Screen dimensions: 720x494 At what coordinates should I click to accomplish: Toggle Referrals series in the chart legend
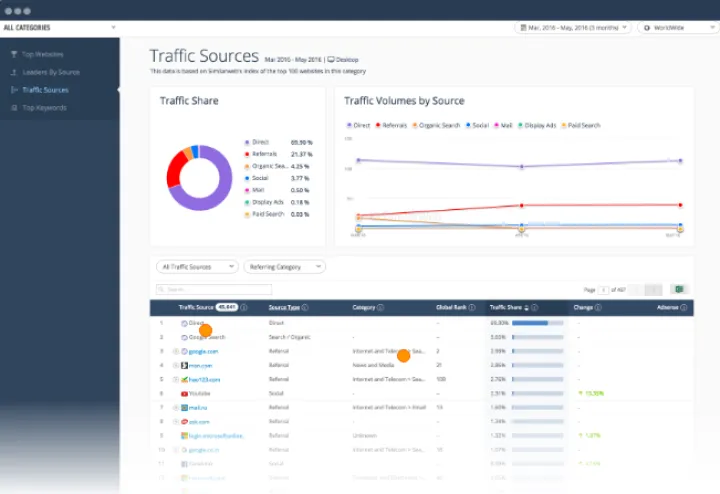(393, 125)
